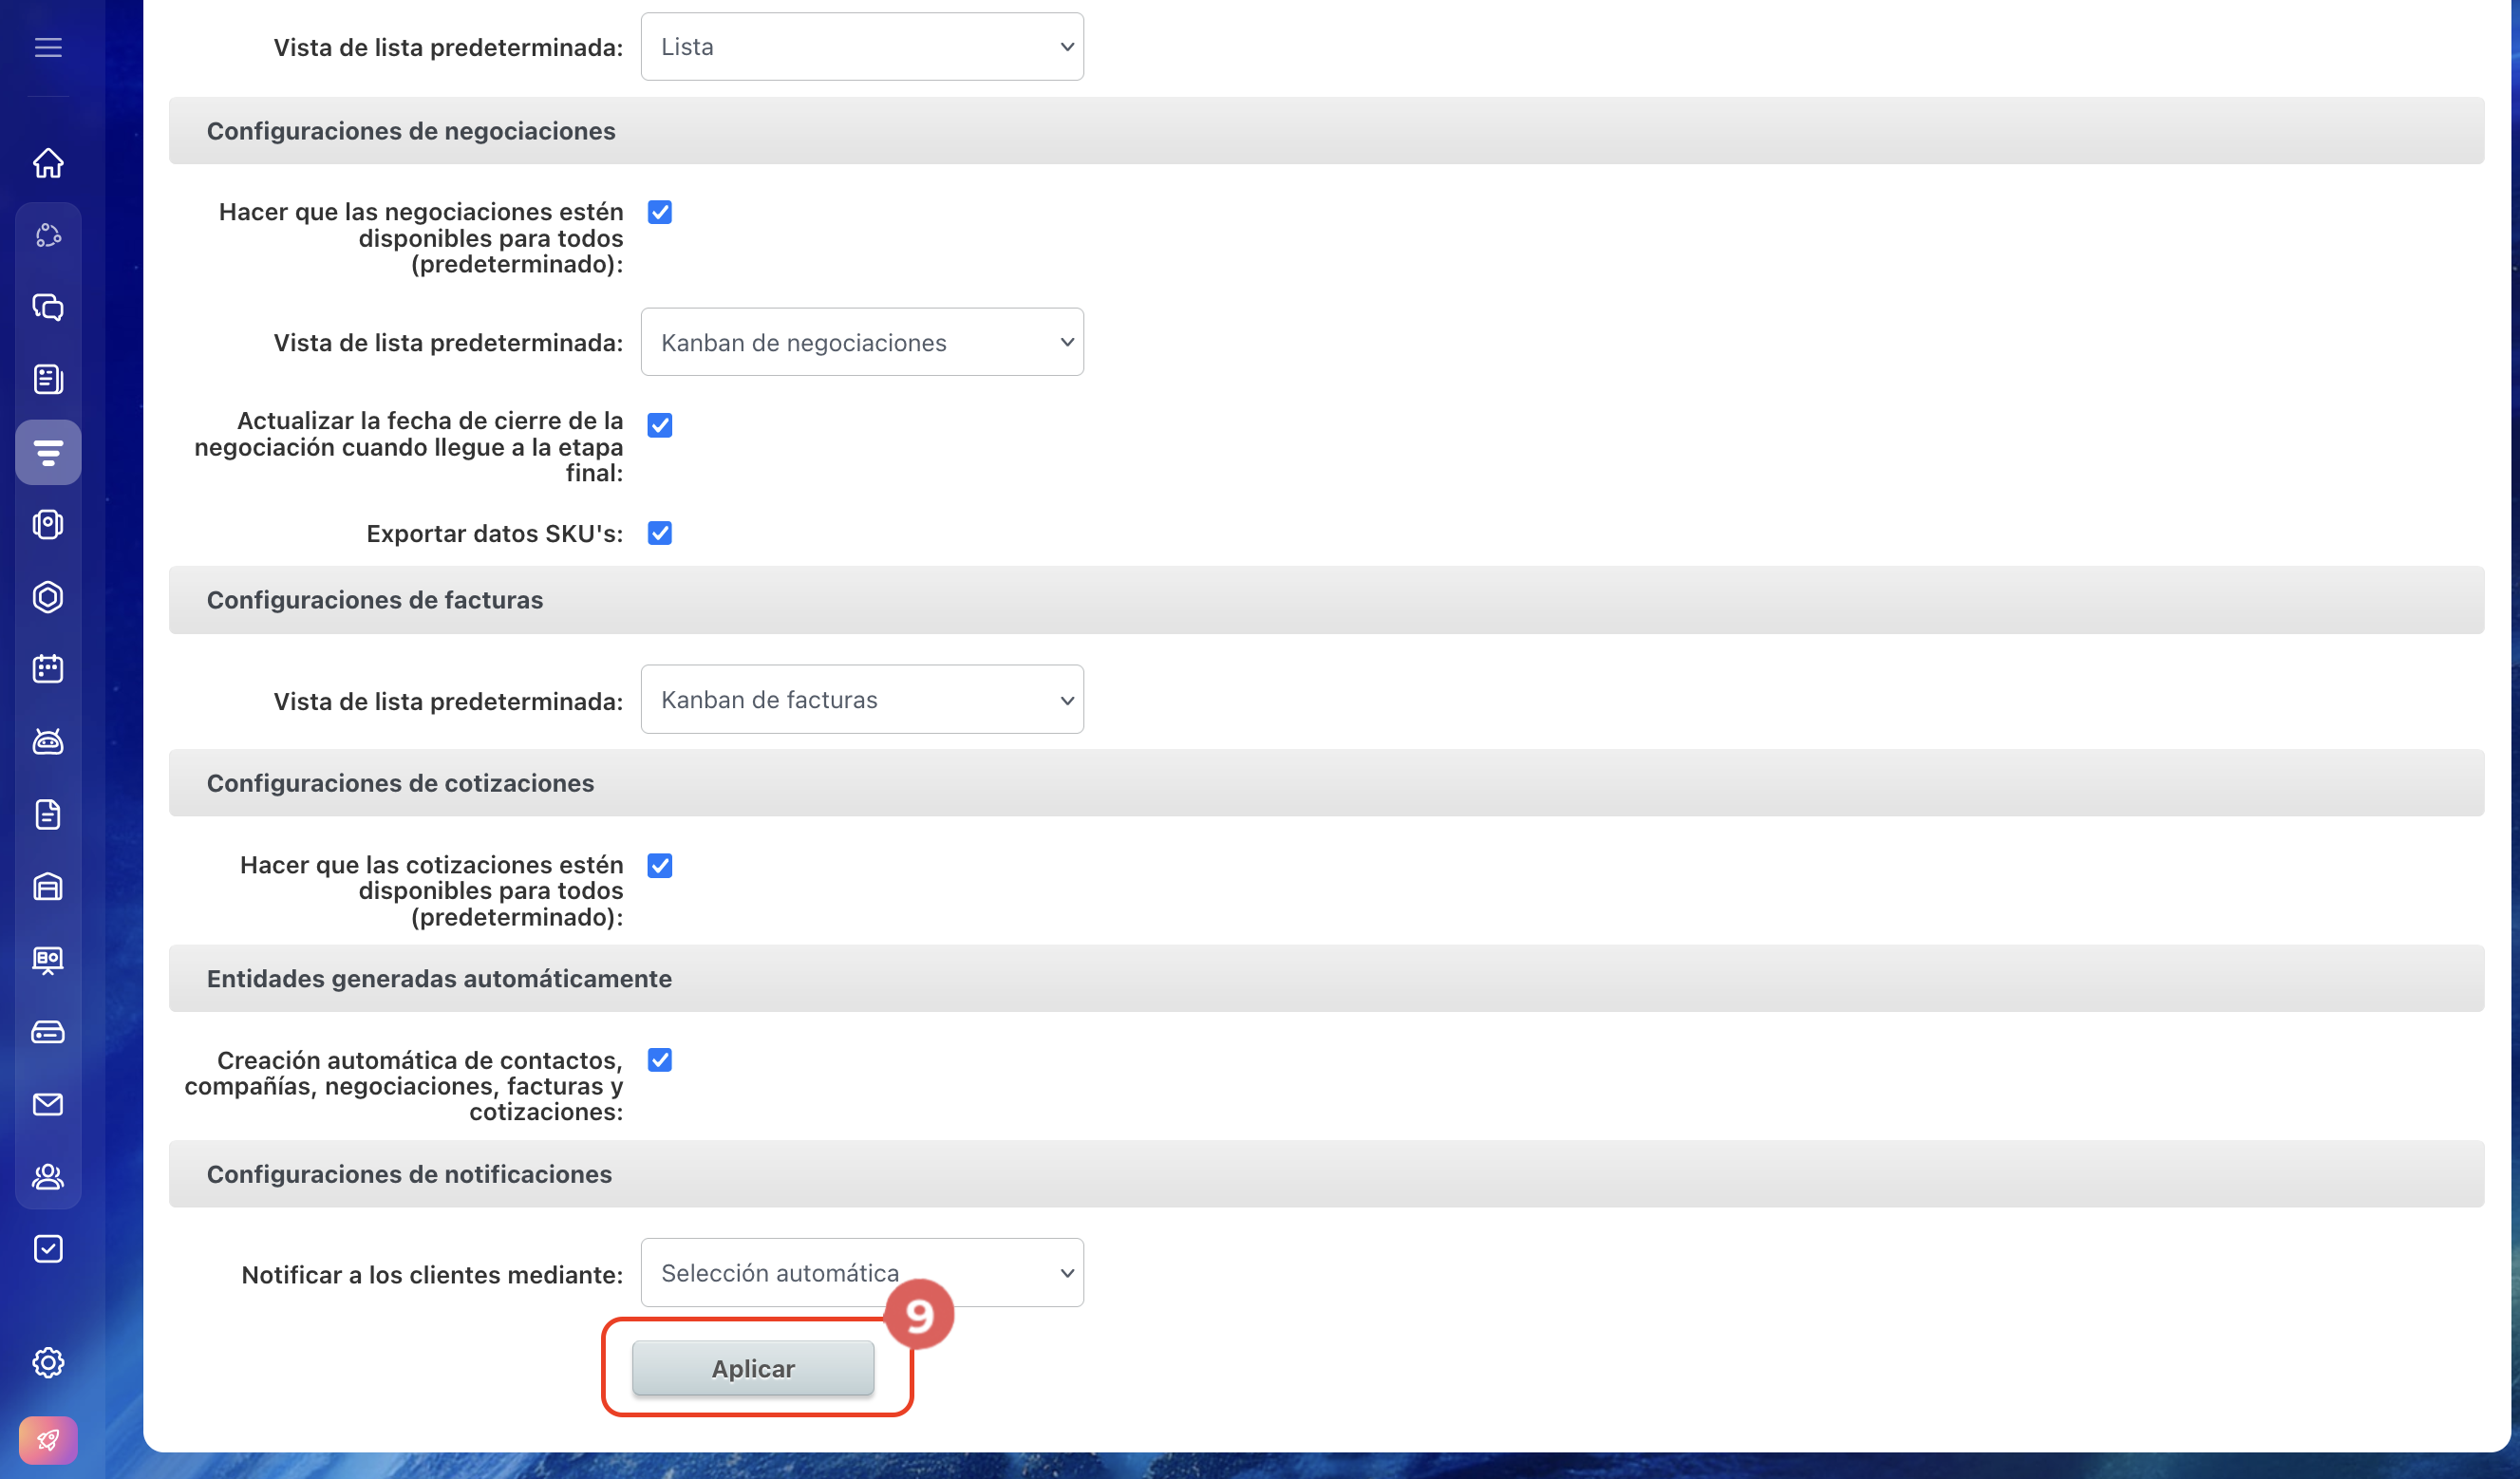This screenshot has height=1479, width=2520.
Task: Uncheck negotiations available for everyone checkbox
Action: (x=660, y=212)
